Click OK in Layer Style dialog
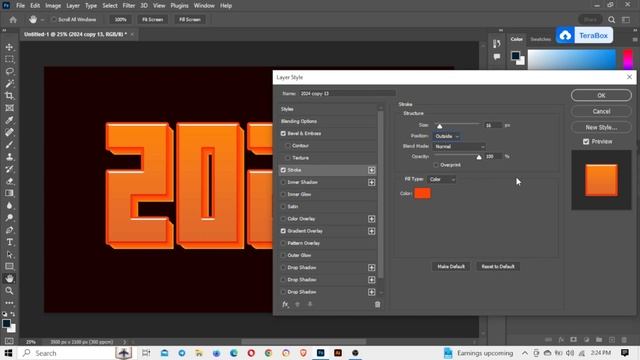 tap(601, 96)
